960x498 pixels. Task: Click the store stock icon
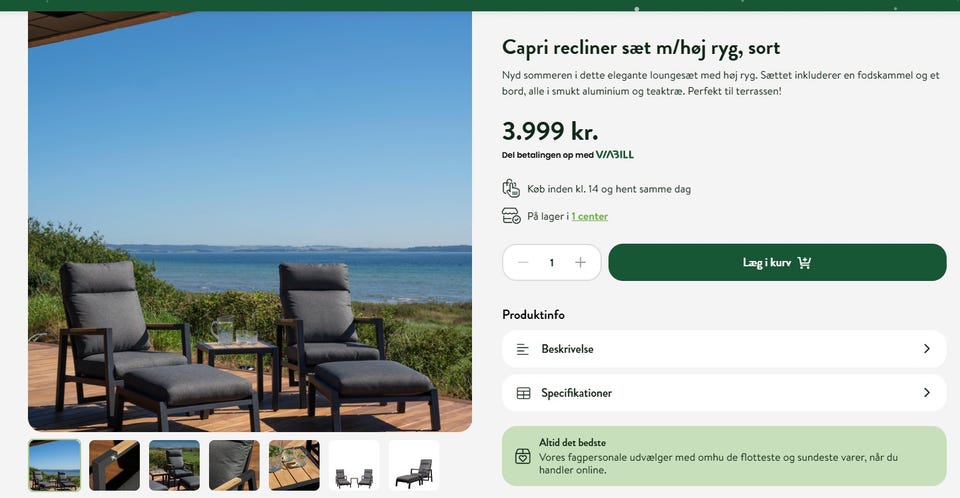point(511,216)
